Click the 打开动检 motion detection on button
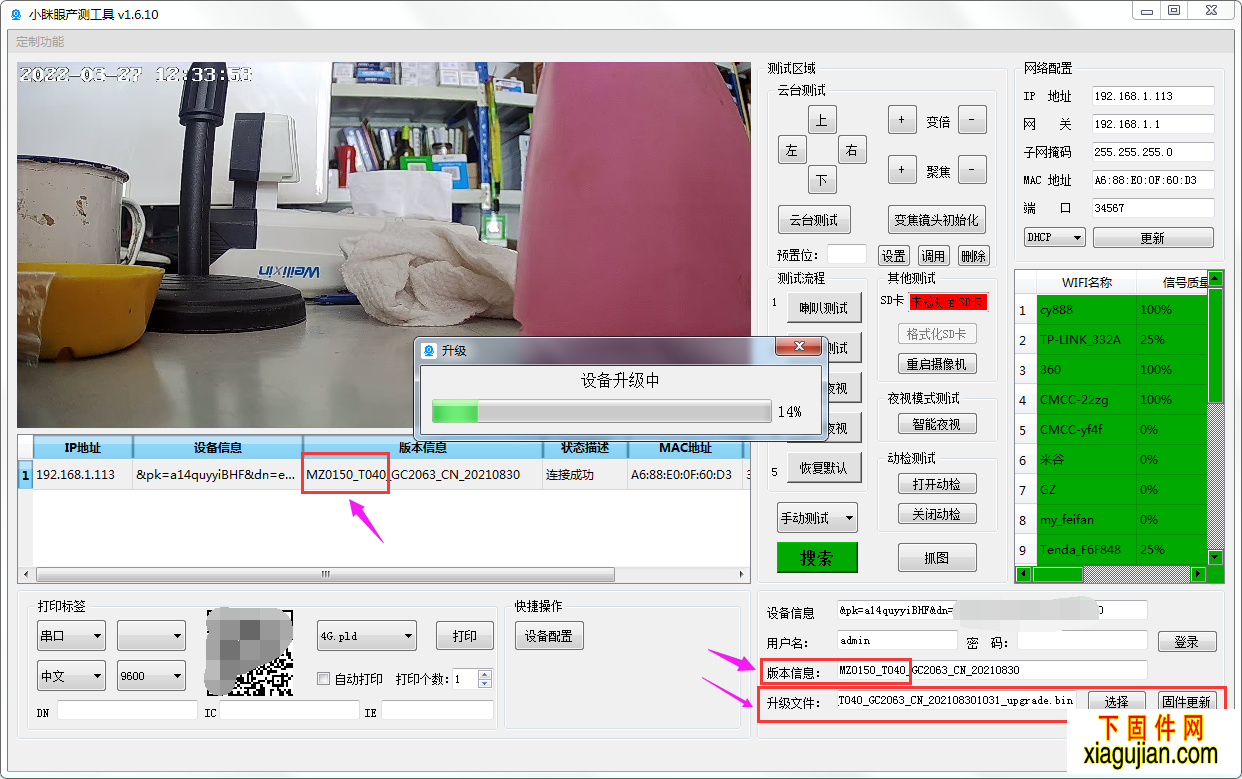 [937, 484]
